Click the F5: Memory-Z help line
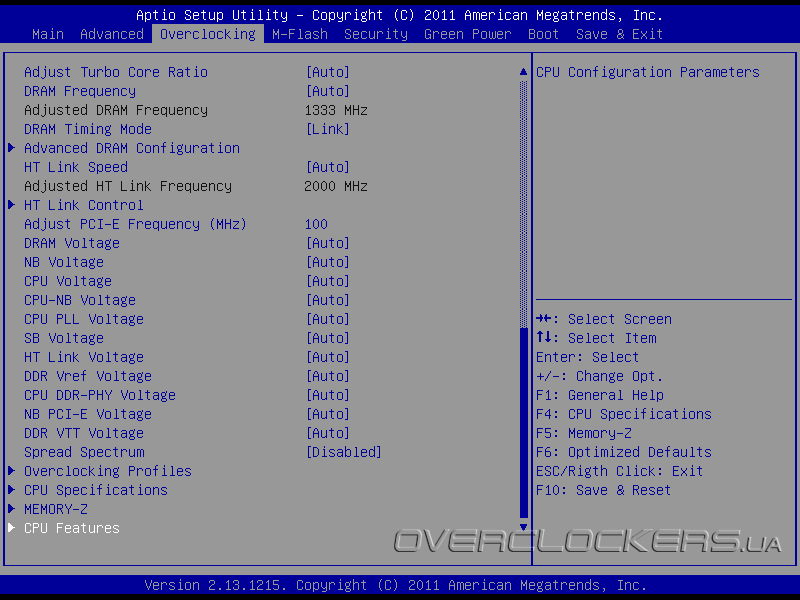The image size is (800, 600). pyautogui.click(x=584, y=433)
